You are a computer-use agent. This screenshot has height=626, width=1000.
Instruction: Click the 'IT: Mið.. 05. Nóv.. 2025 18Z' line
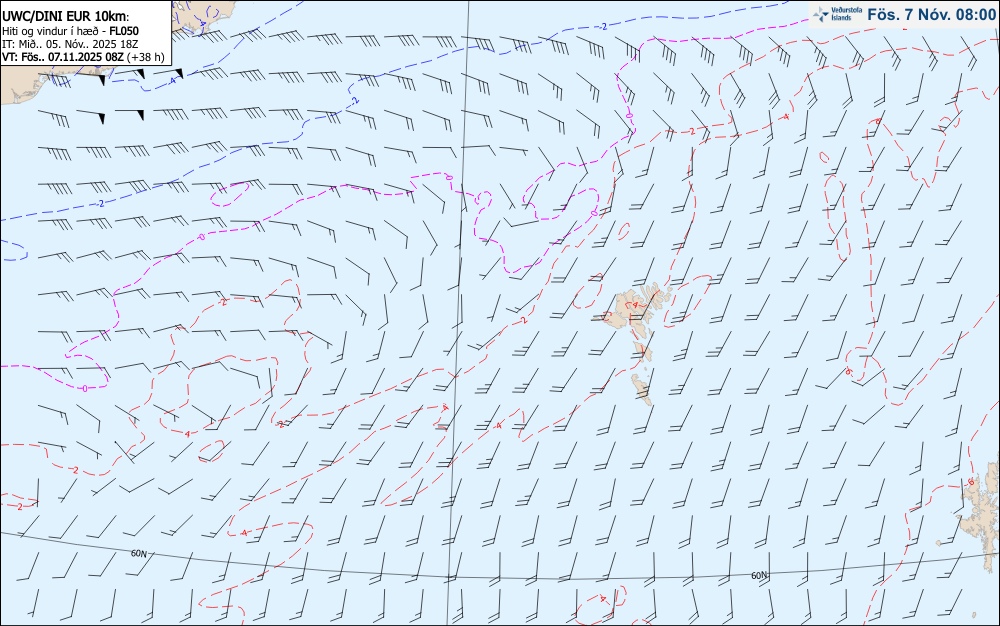click(70, 44)
